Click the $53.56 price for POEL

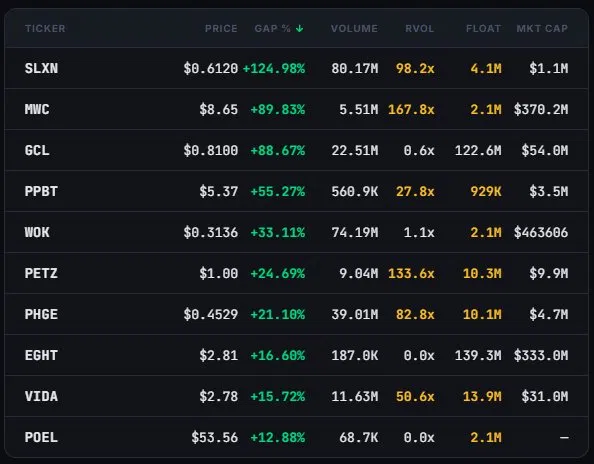(x=215, y=437)
